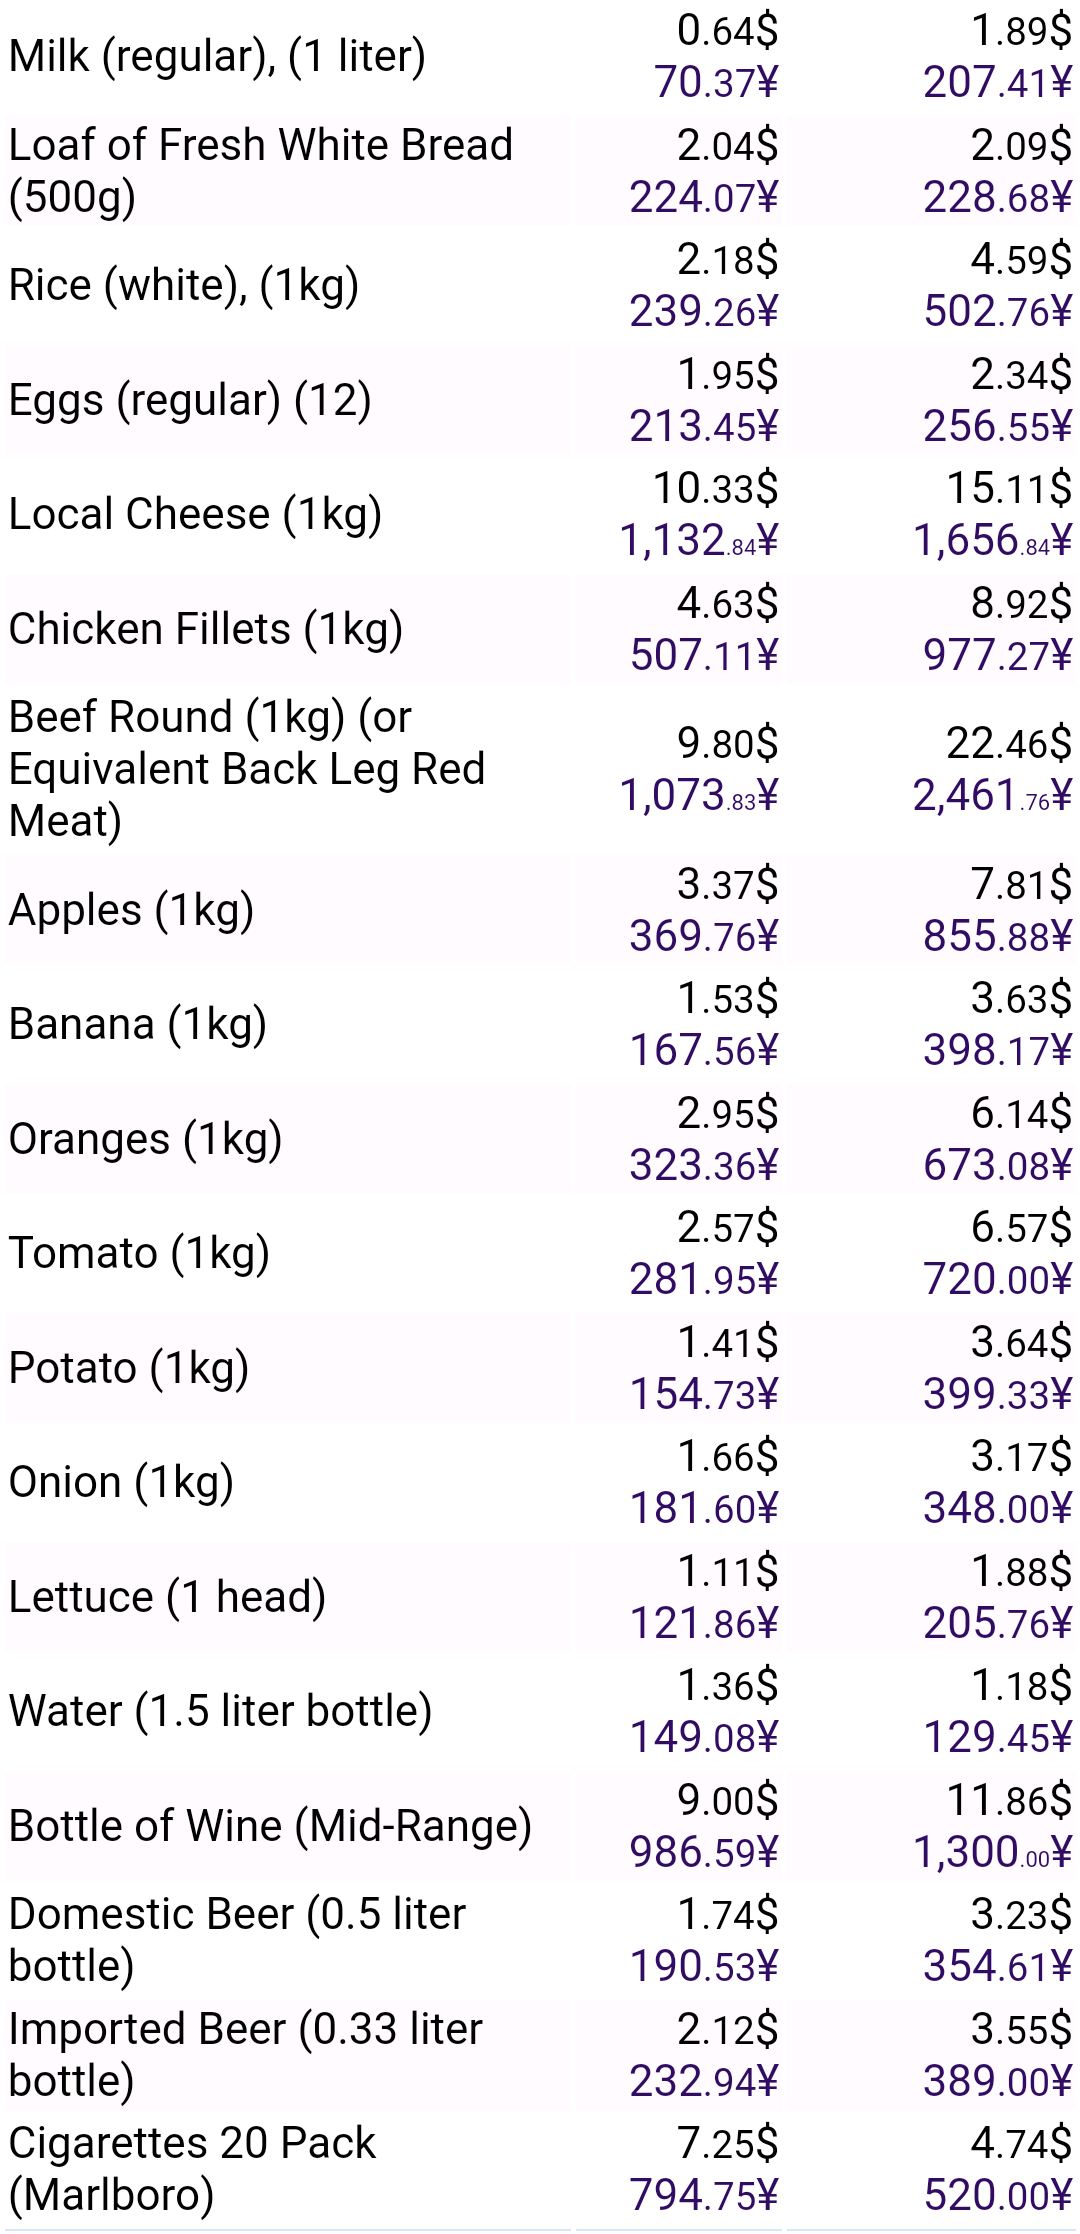Click the Apples (1kg) row label

(x=131, y=911)
